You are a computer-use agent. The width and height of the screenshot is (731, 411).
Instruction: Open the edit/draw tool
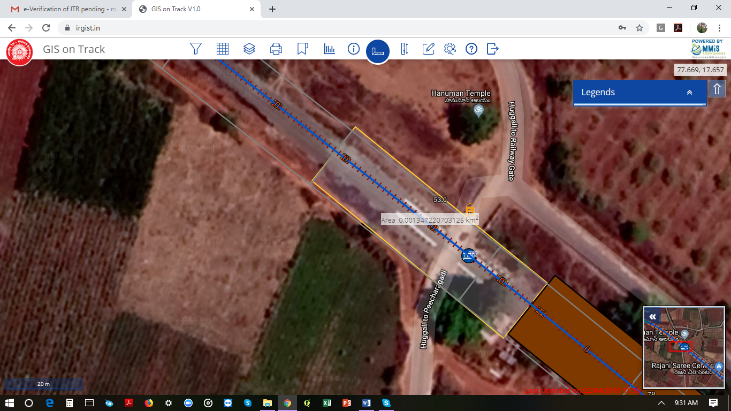click(x=428, y=49)
